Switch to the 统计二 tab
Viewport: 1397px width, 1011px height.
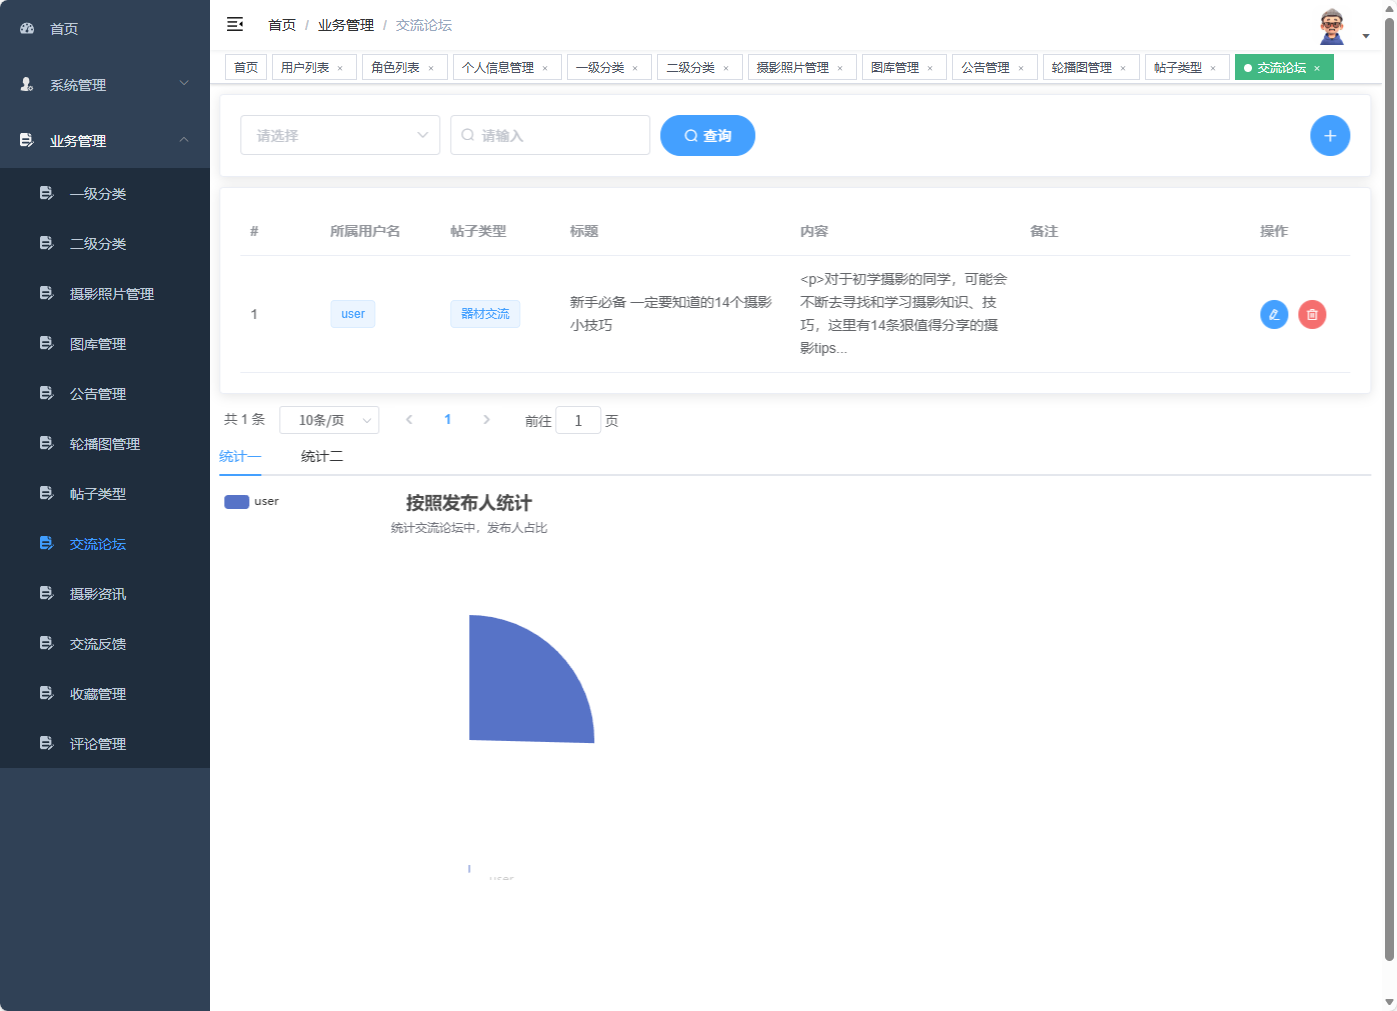(321, 455)
